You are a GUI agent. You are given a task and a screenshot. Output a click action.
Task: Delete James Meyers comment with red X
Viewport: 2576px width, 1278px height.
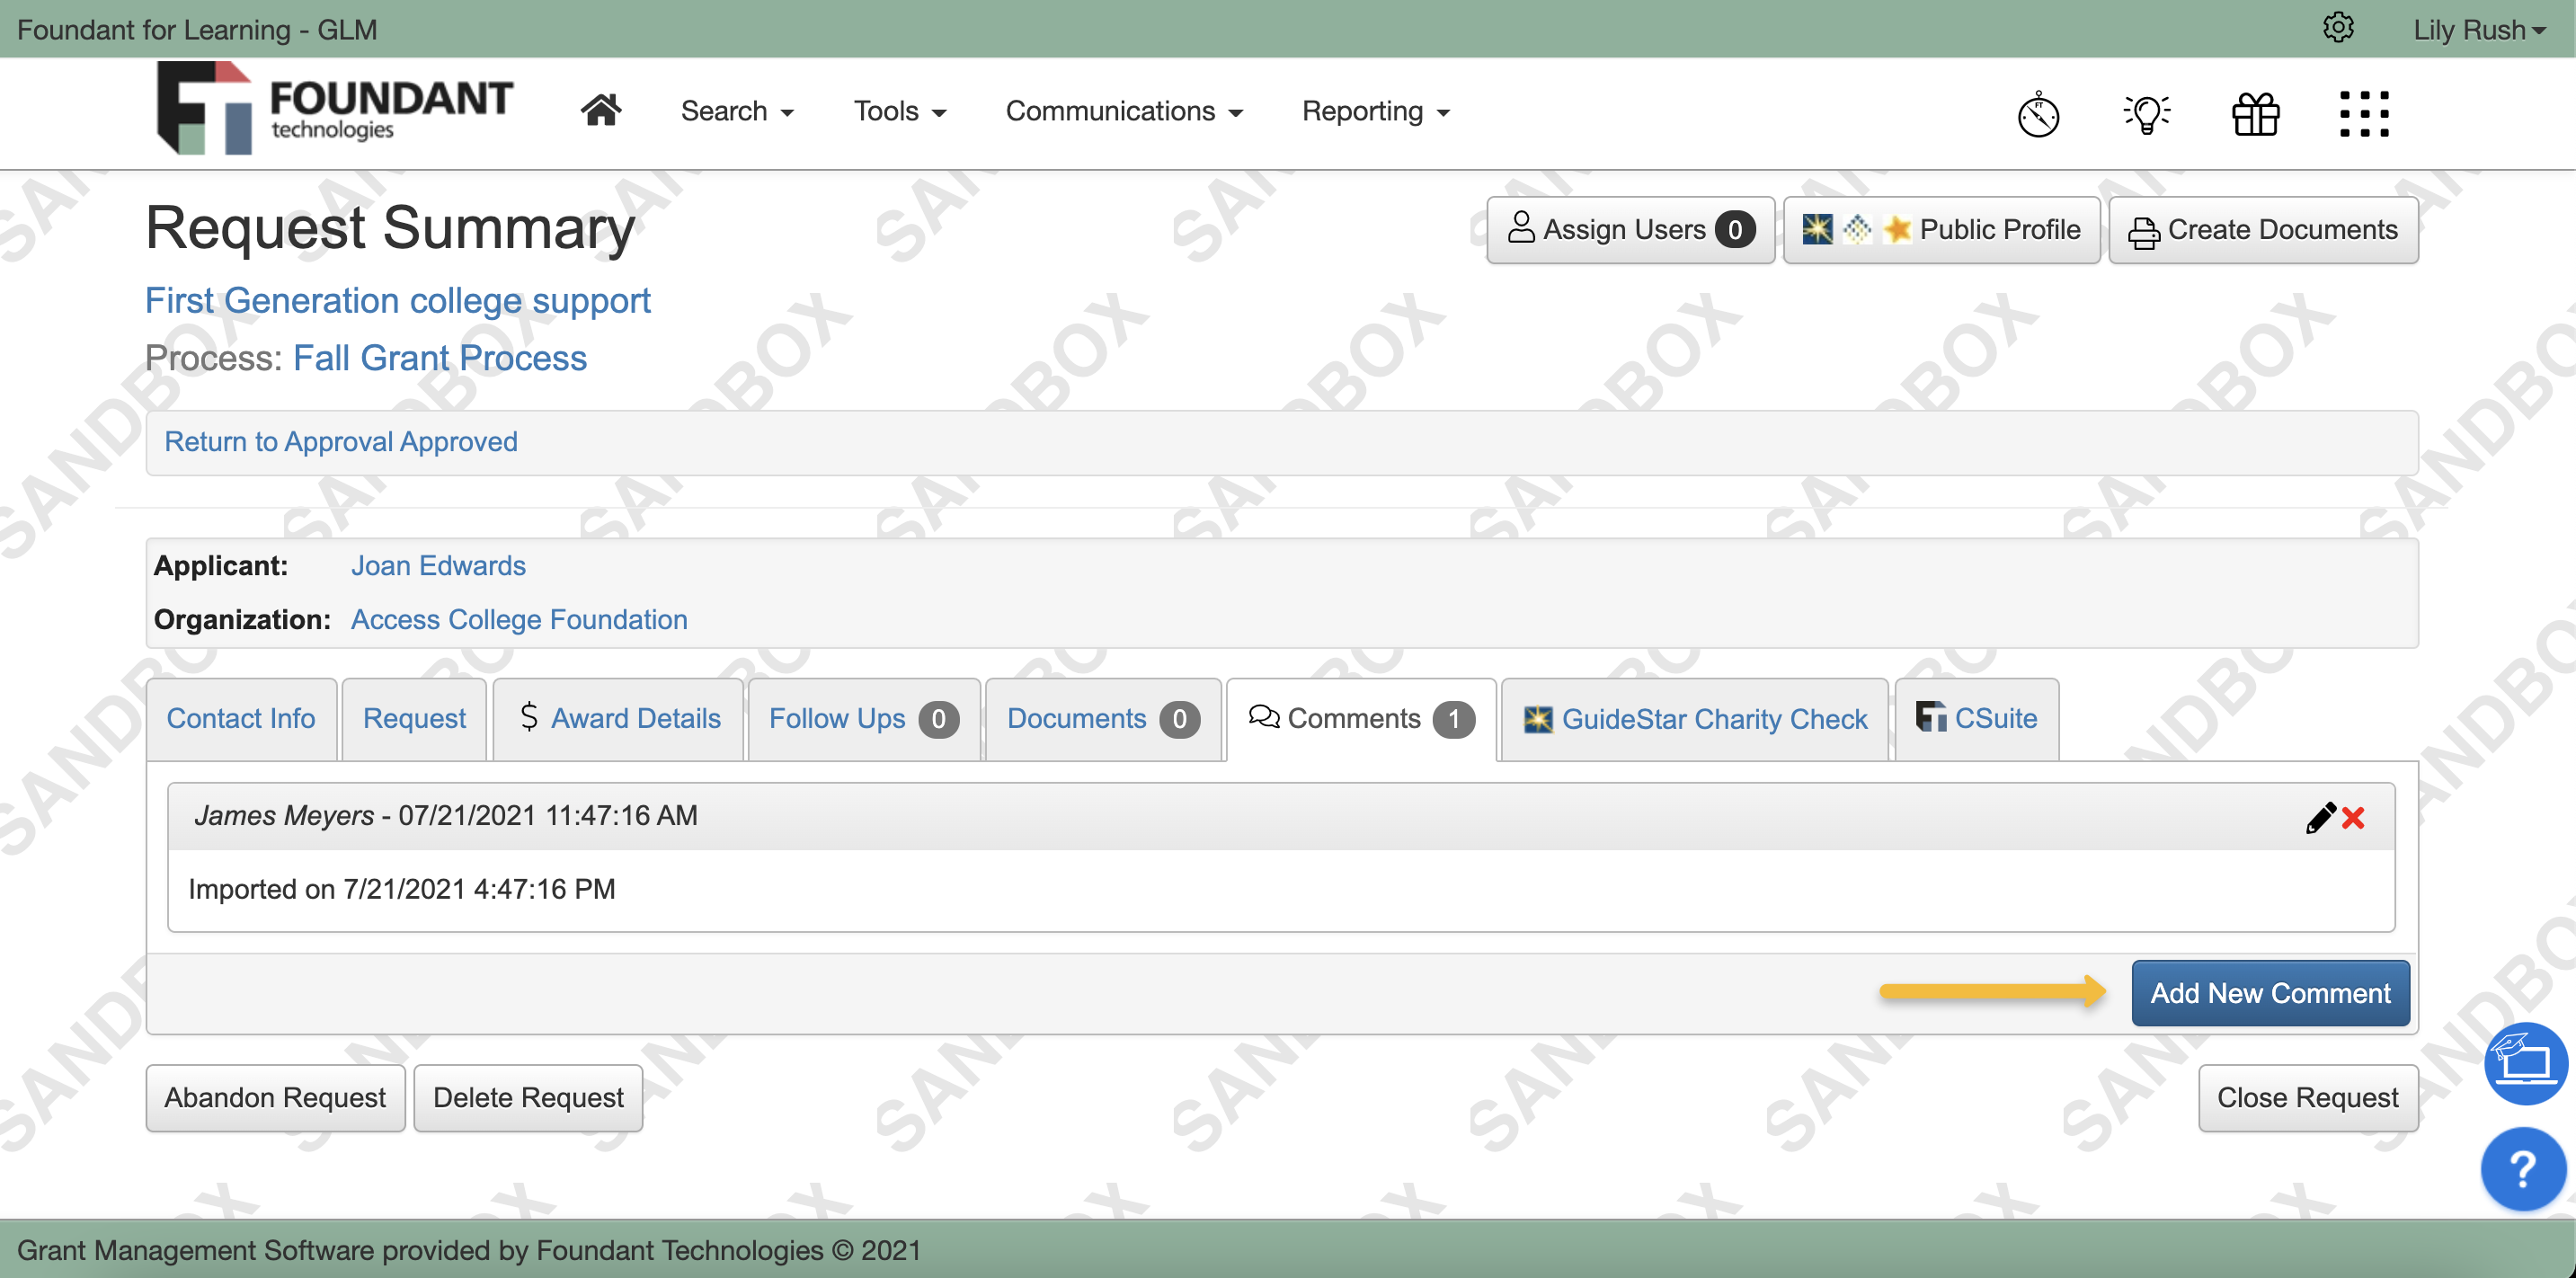2353,818
